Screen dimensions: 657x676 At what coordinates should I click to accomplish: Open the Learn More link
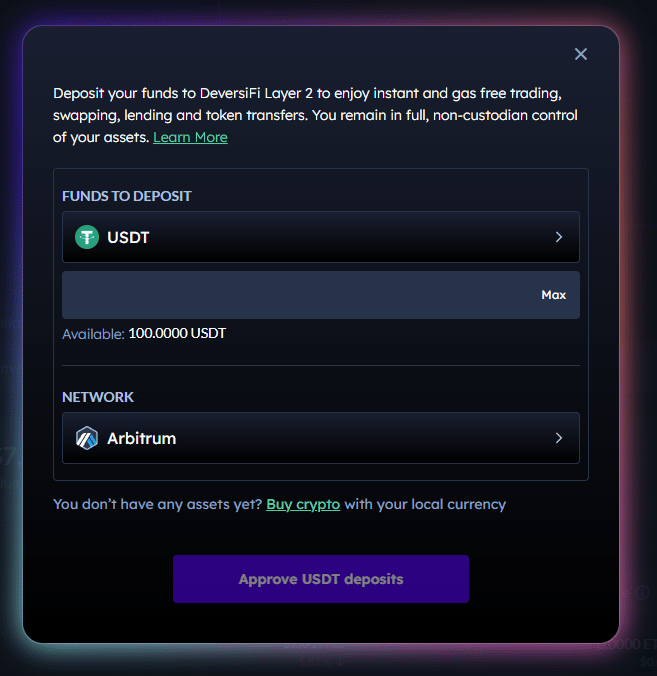tap(190, 138)
